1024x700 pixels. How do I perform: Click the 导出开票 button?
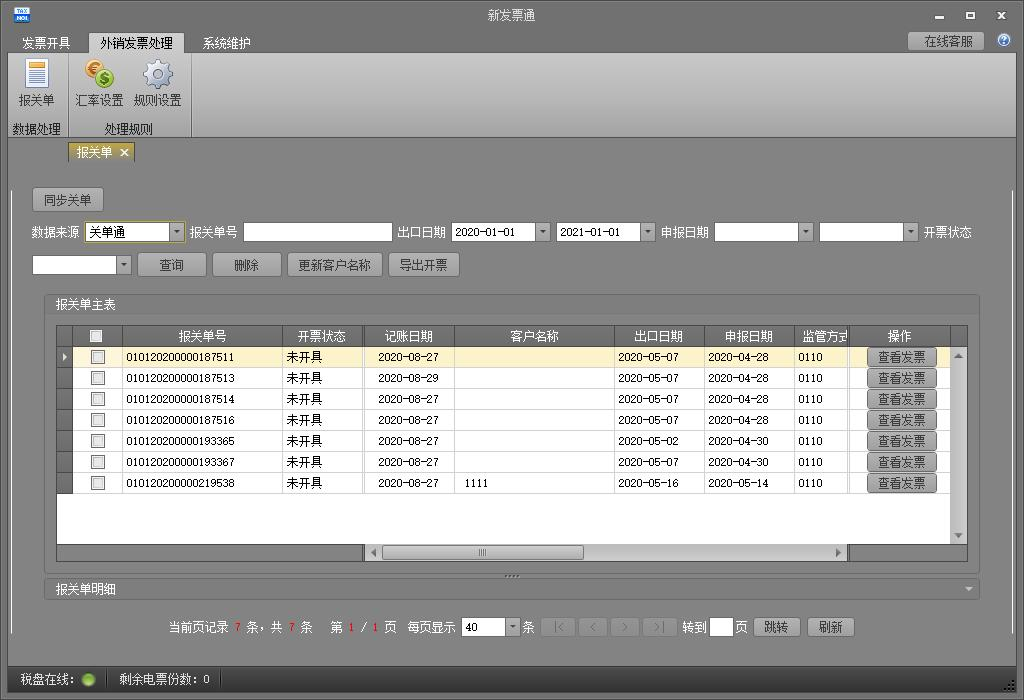click(423, 264)
